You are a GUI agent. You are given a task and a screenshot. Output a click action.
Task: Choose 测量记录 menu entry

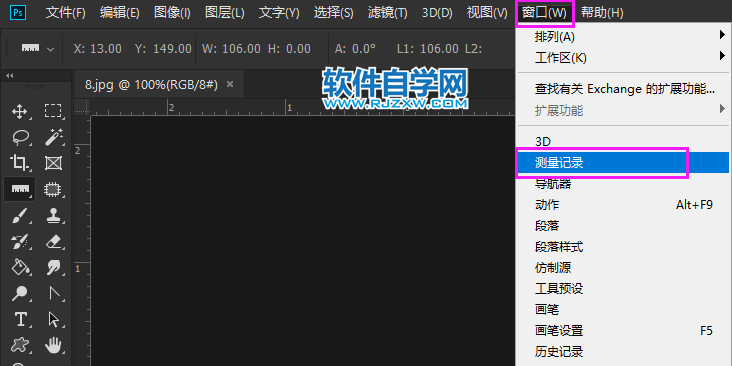[x=624, y=163]
